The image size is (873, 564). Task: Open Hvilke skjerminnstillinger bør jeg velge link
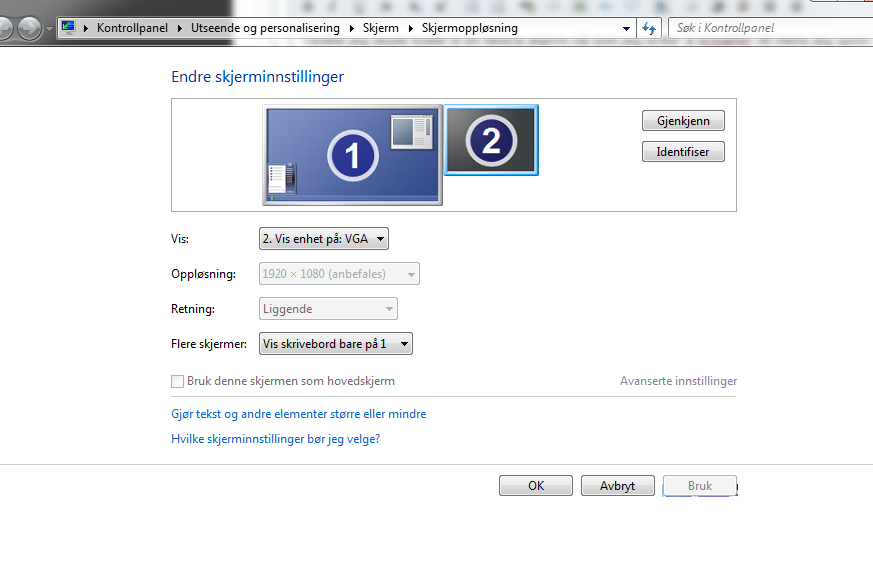(x=276, y=439)
